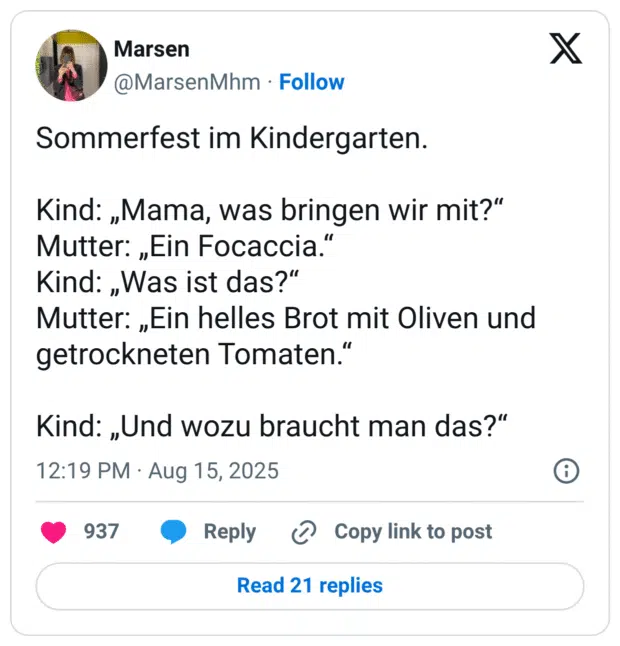Open Marsen's profile picture
Viewport: 620px width, 646px height.
(x=71, y=65)
